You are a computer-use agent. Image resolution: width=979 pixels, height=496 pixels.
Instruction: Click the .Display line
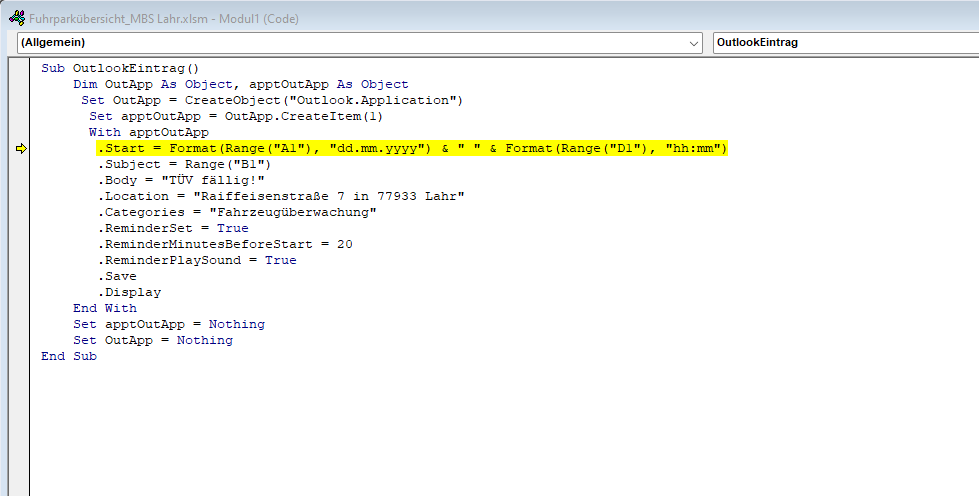(x=129, y=292)
